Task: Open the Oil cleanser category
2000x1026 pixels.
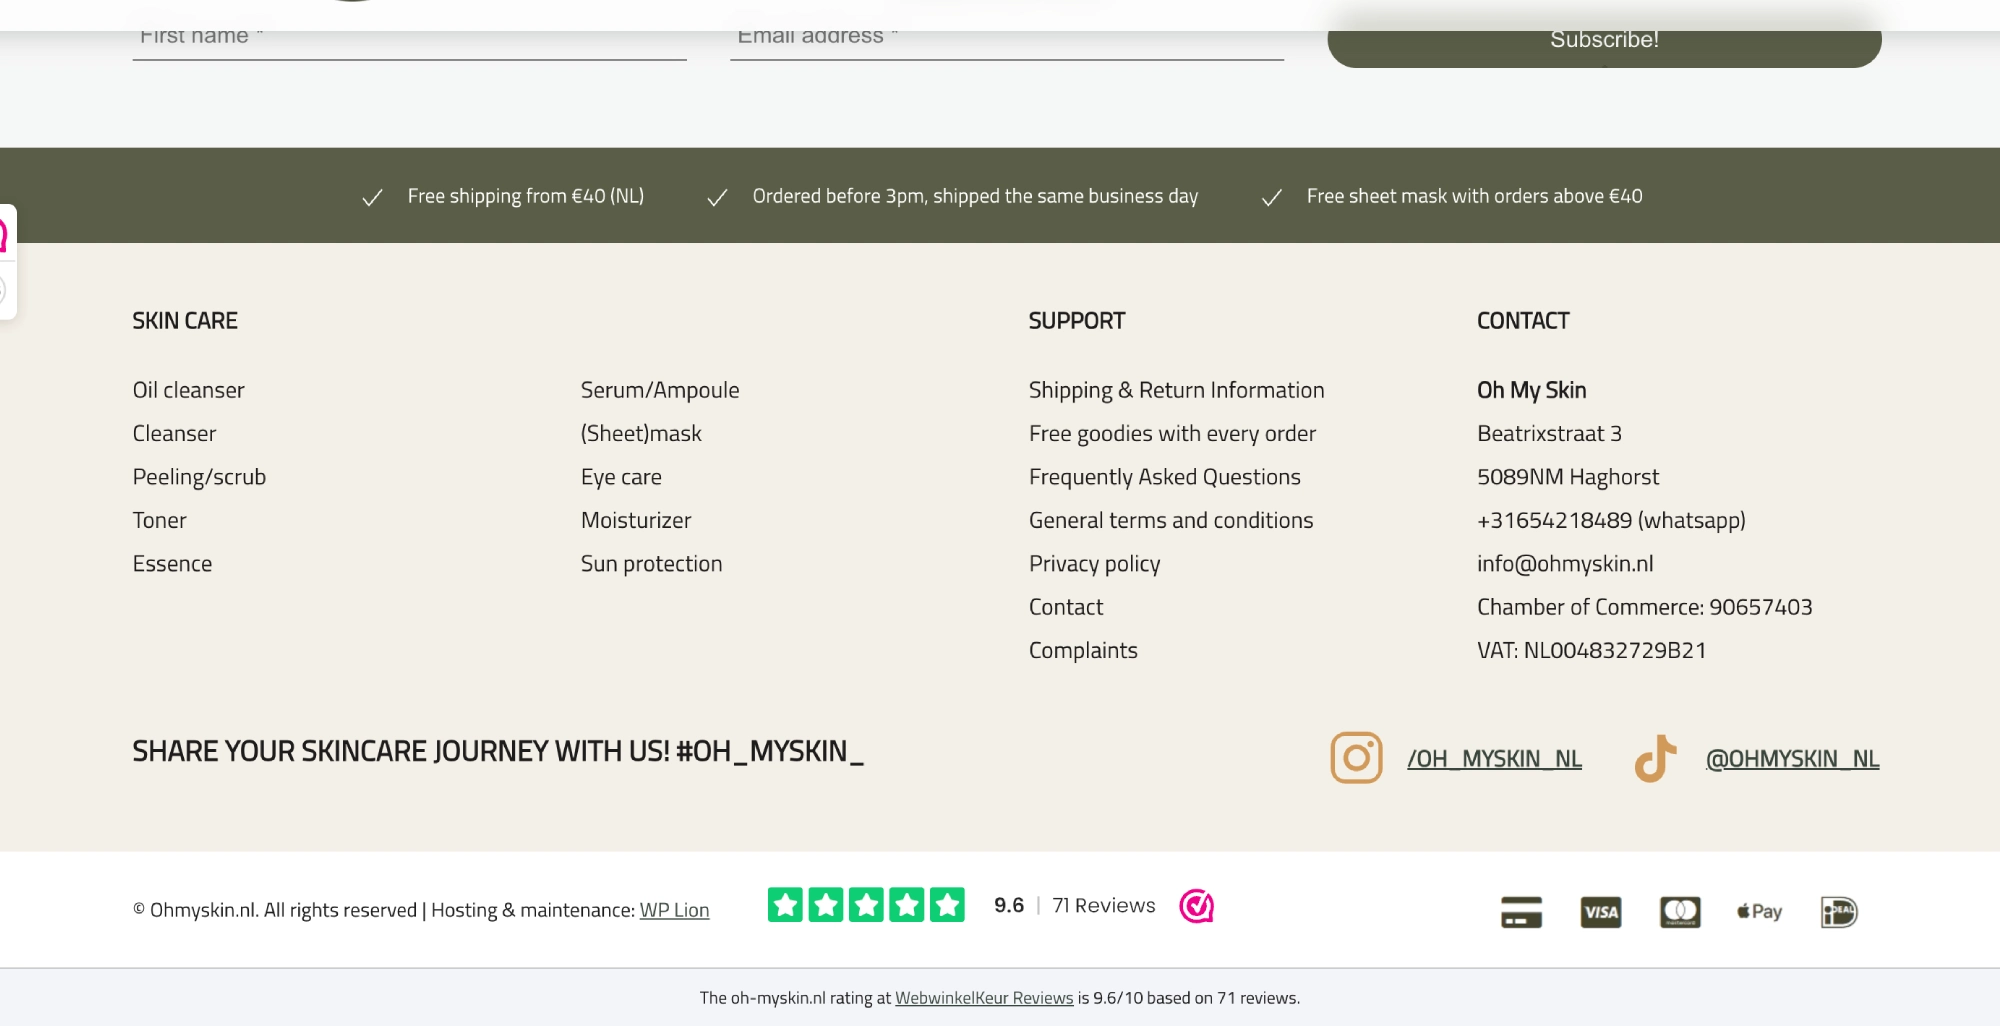Action: (x=188, y=390)
